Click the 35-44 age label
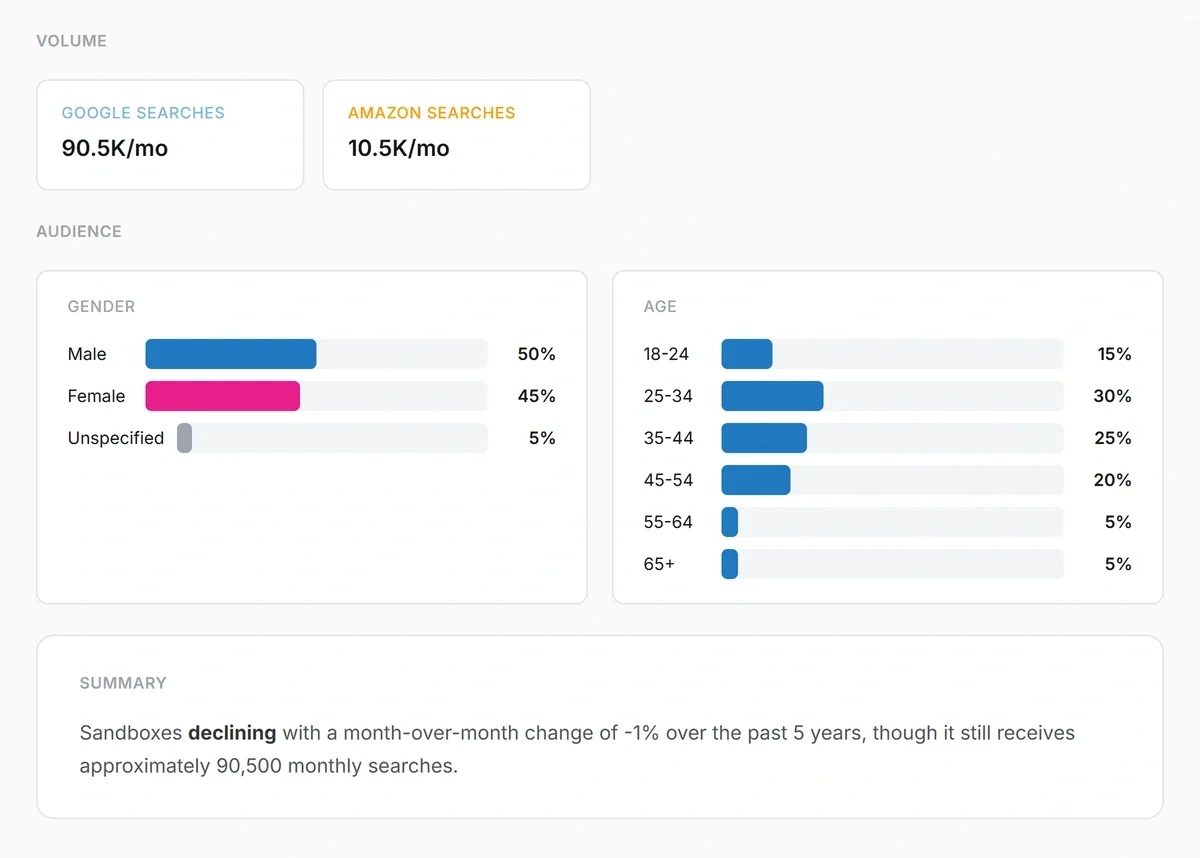 click(668, 438)
